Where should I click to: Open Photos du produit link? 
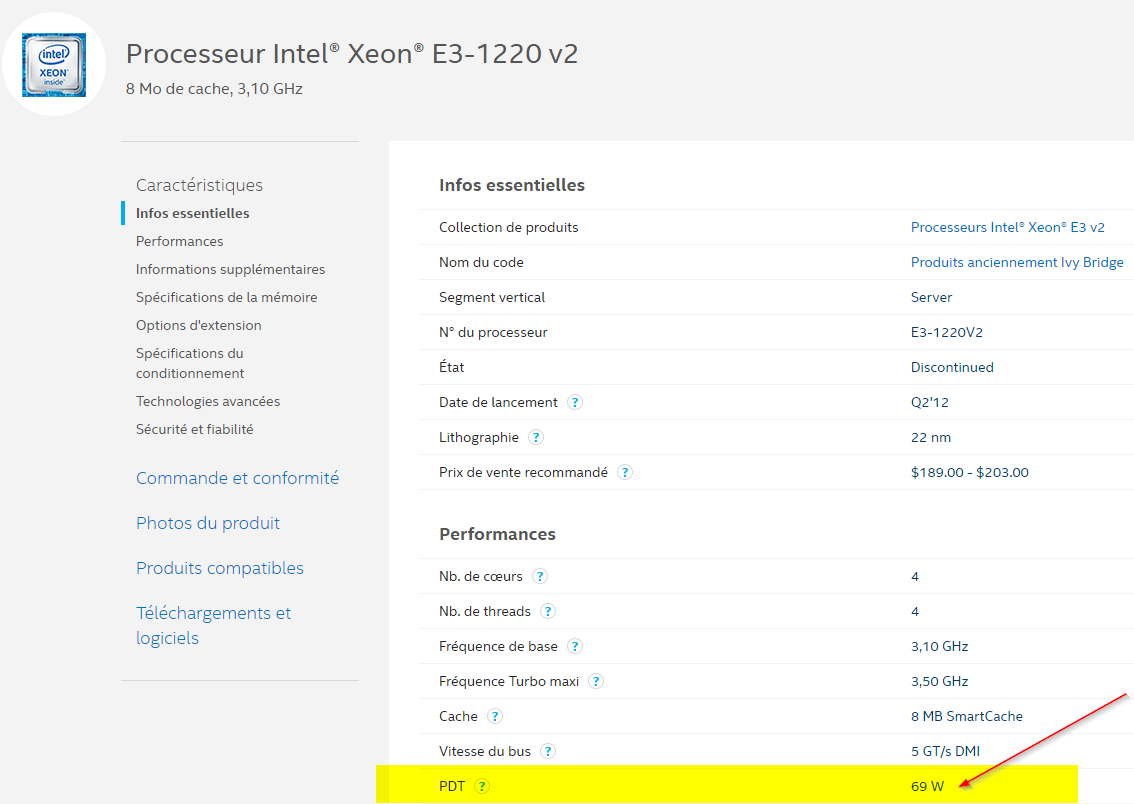[x=208, y=523]
